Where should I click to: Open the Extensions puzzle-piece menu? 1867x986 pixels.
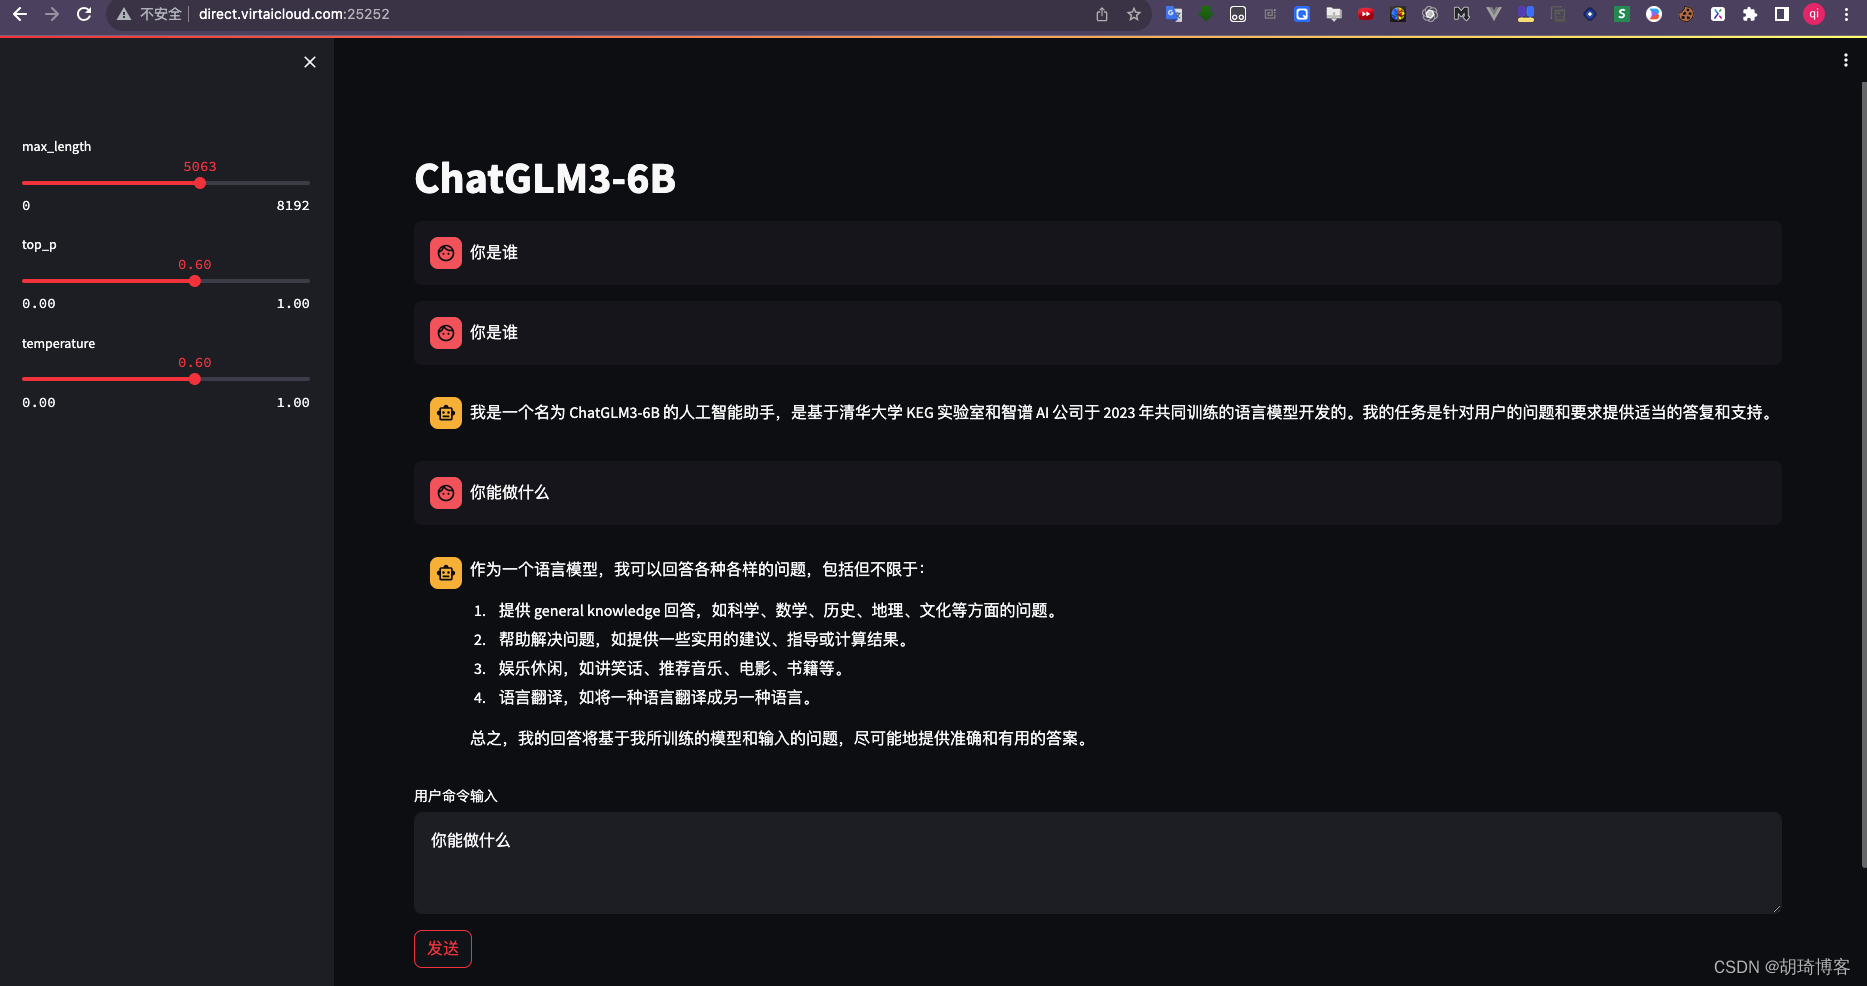coord(1750,14)
